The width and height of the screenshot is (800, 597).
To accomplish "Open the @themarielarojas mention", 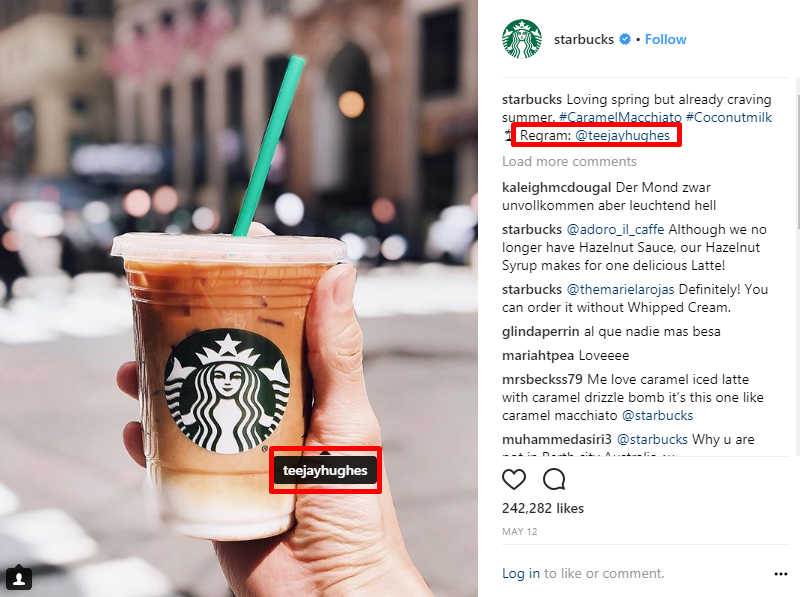I will tap(620, 290).
